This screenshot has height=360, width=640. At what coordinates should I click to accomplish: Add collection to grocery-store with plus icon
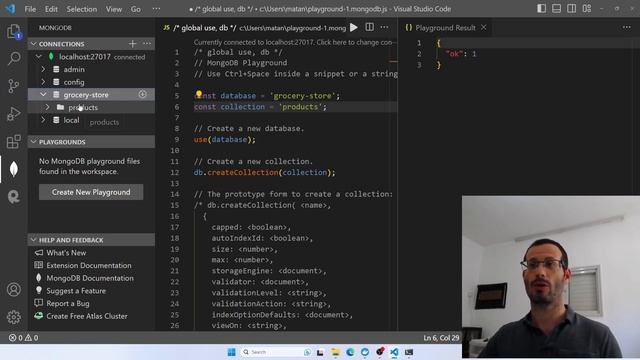142,94
